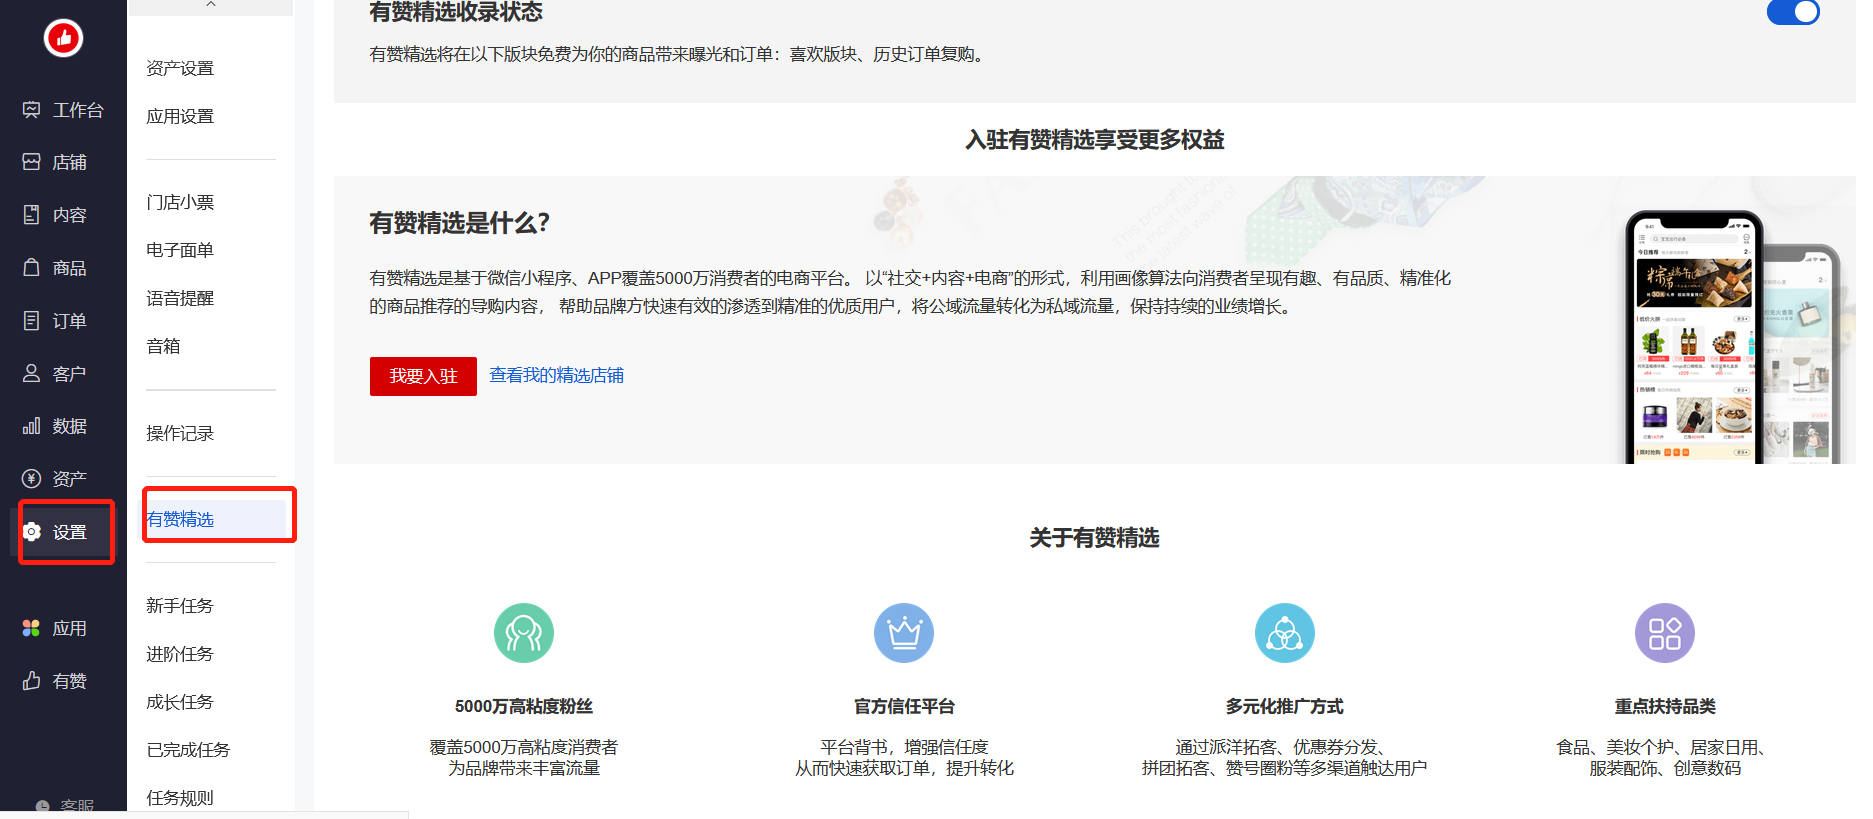The width and height of the screenshot is (1873, 819).
Task: Open 资产设置 in the settings submenu
Action: pyautogui.click(x=180, y=68)
